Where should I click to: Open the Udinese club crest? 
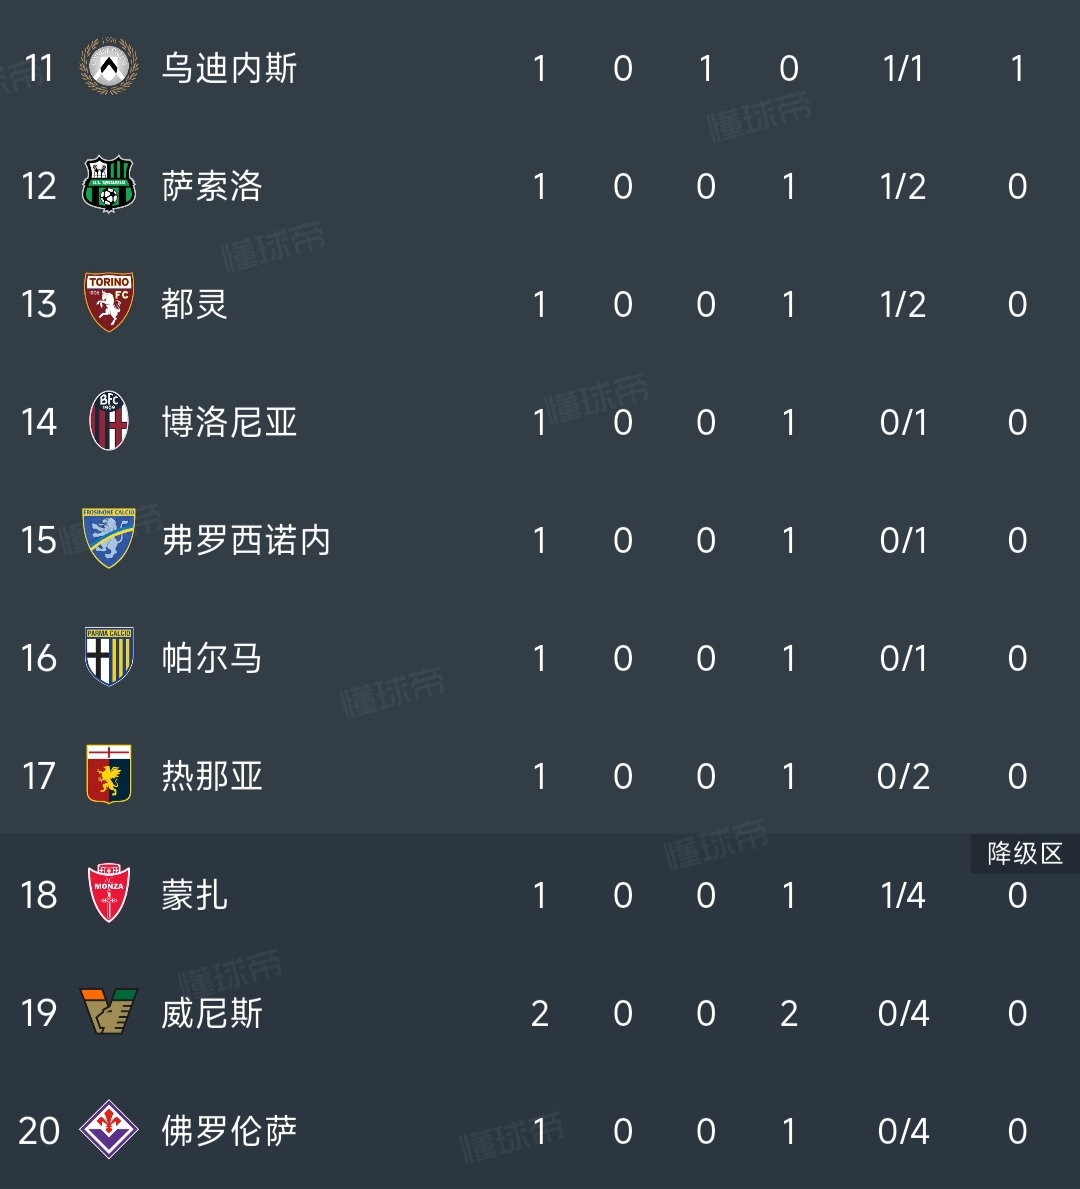(x=108, y=67)
